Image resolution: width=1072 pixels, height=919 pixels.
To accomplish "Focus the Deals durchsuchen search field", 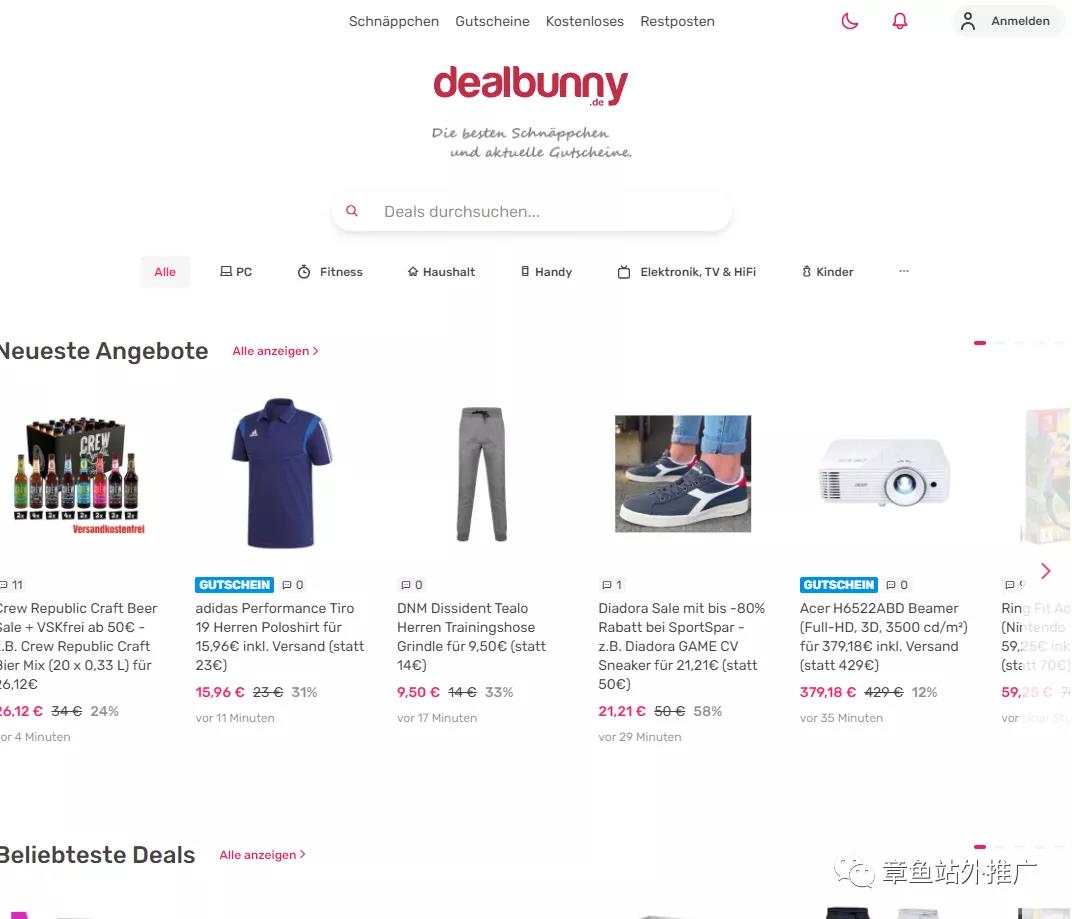I will (x=532, y=211).
